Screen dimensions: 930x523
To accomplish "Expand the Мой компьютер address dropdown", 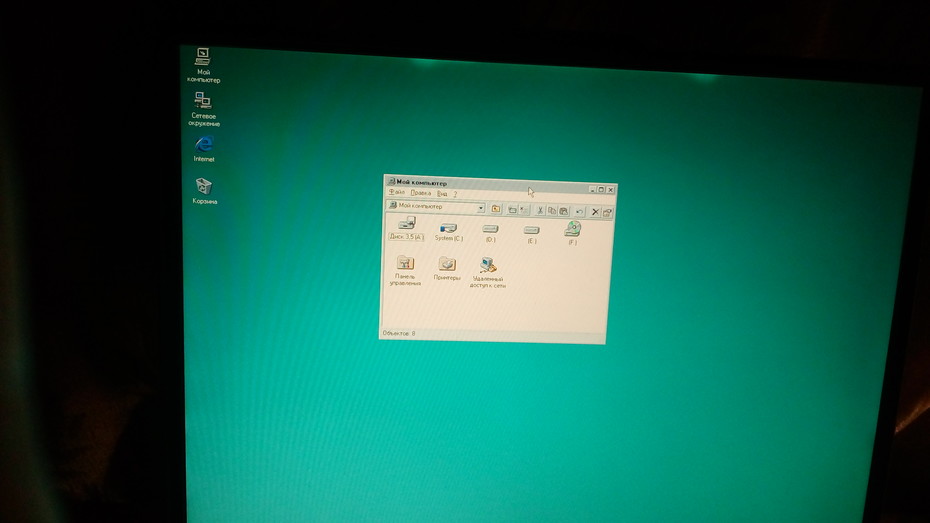I will (481, 208).
